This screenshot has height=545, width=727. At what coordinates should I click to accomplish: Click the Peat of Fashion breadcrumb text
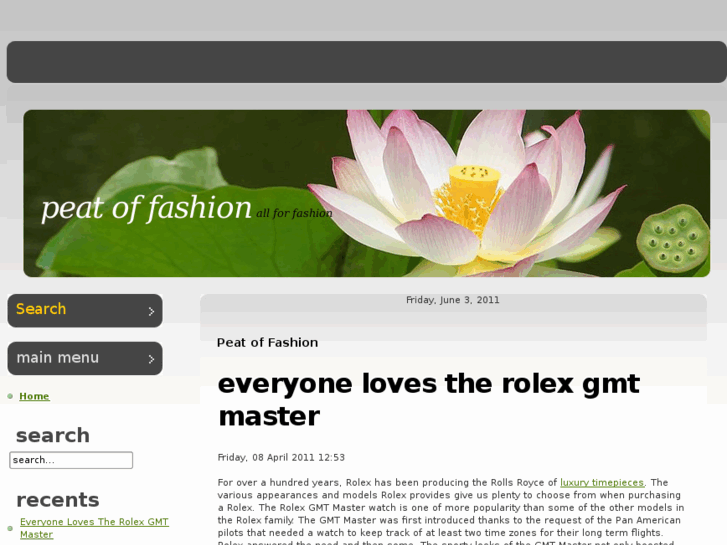point(268,343)
